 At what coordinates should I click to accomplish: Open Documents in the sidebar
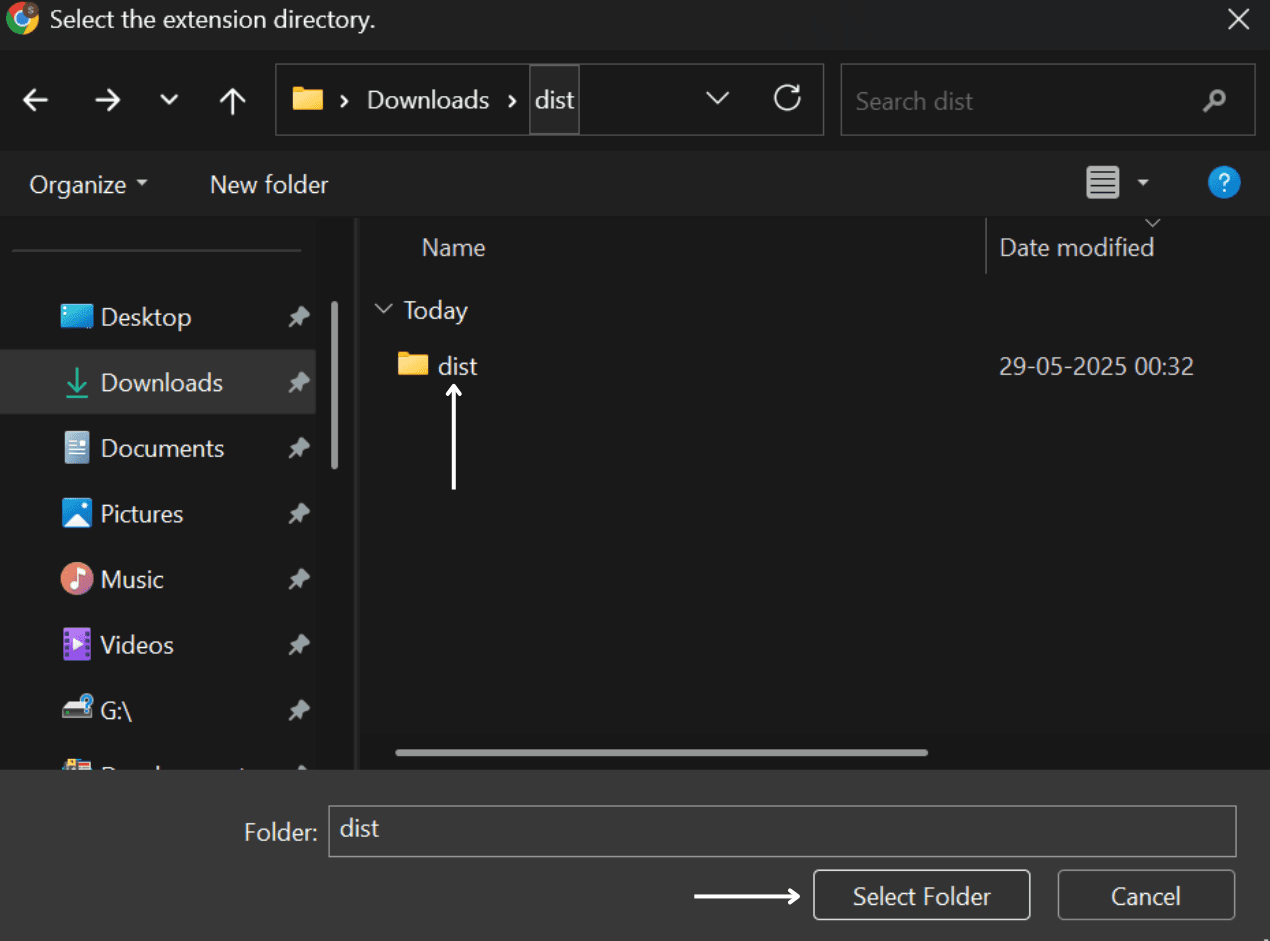(144, 449)
